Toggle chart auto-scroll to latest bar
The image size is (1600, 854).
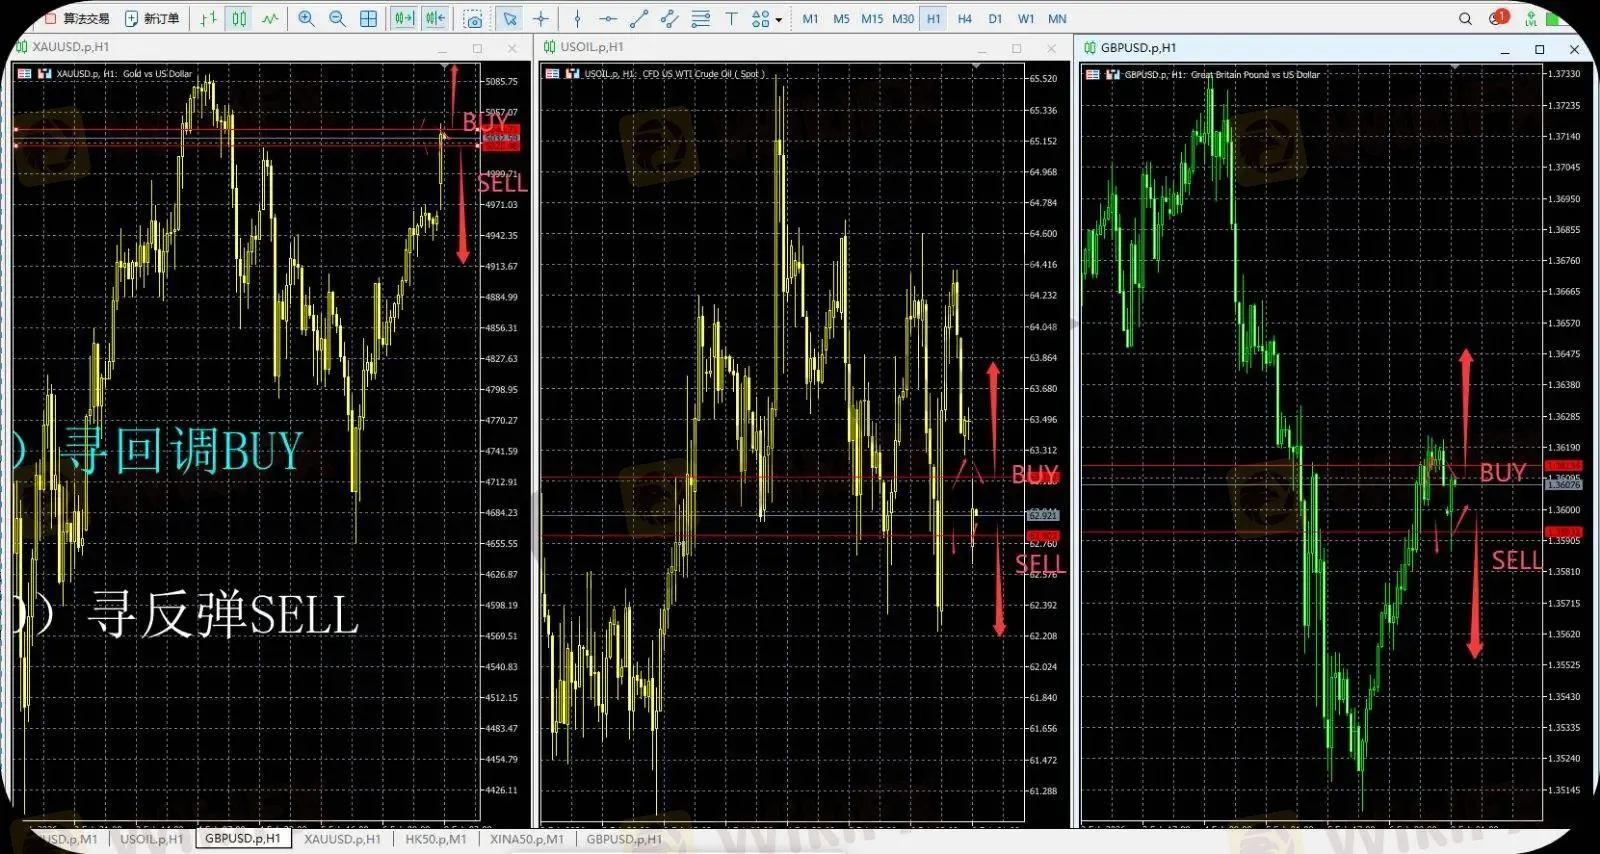(x=403, y=19)
